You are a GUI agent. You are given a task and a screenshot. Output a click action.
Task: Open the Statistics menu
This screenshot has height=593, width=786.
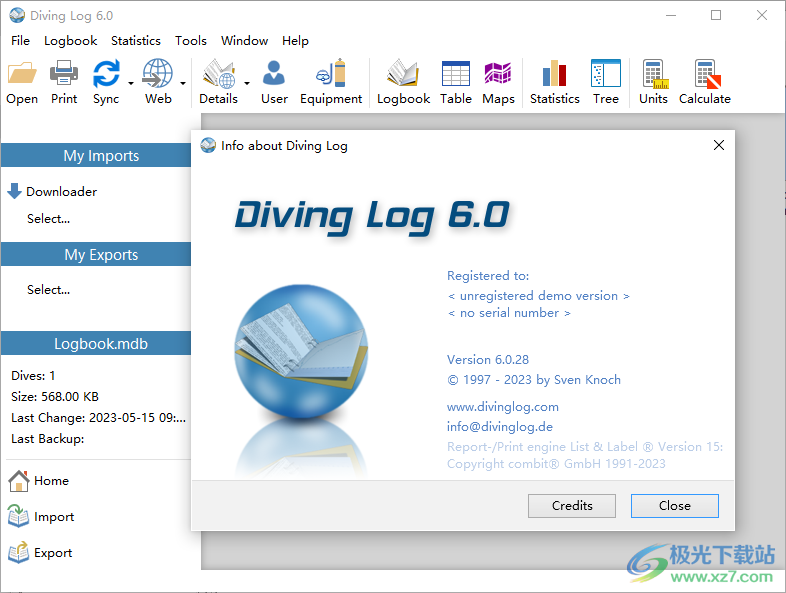point(136,41)
